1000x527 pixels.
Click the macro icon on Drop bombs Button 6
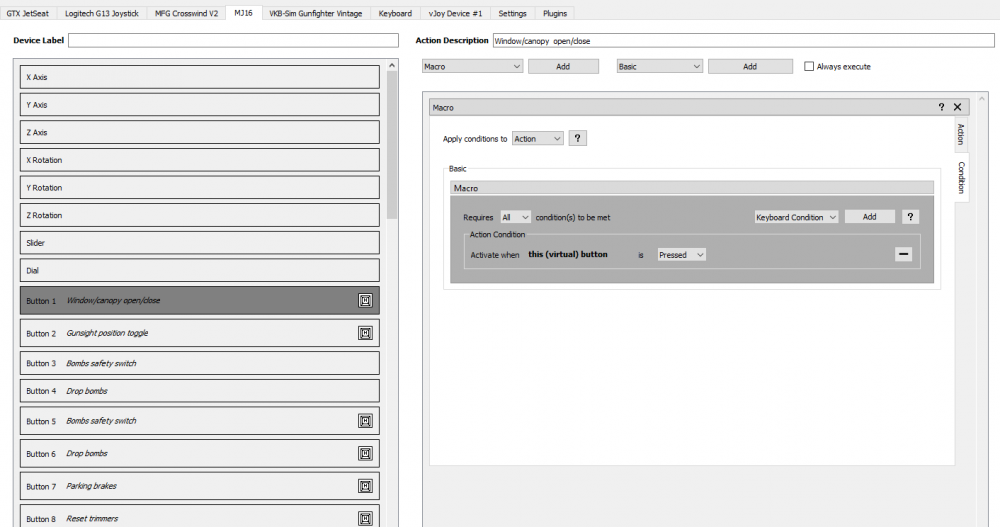tap(365, 453)
